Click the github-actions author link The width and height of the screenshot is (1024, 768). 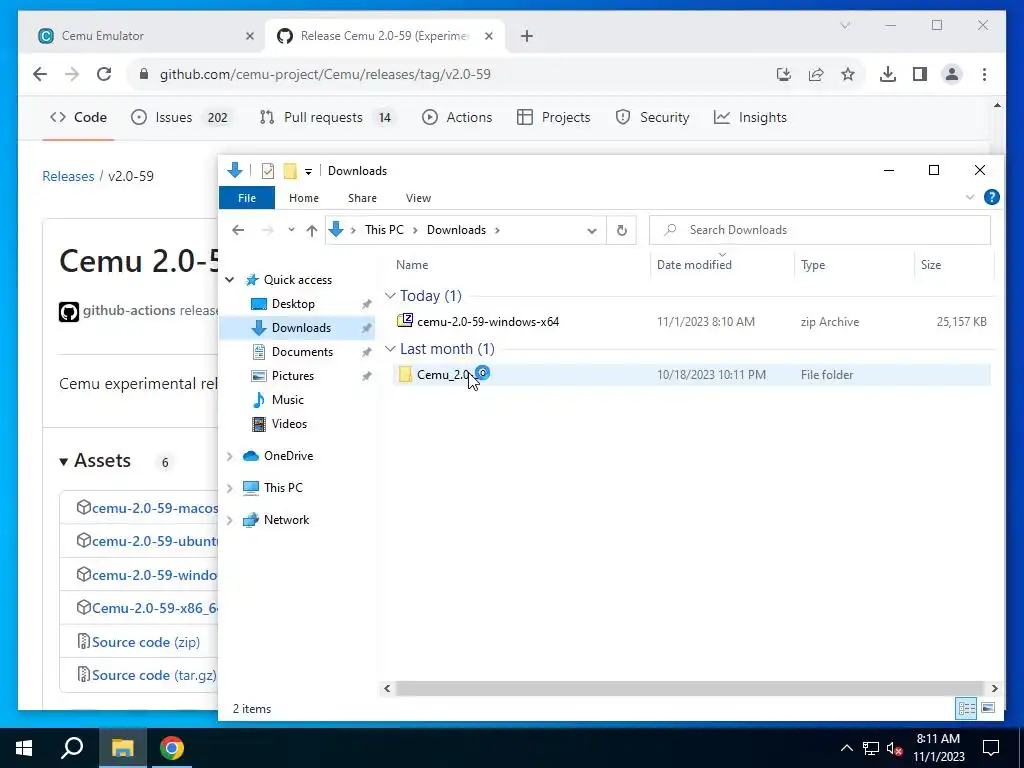129,311
